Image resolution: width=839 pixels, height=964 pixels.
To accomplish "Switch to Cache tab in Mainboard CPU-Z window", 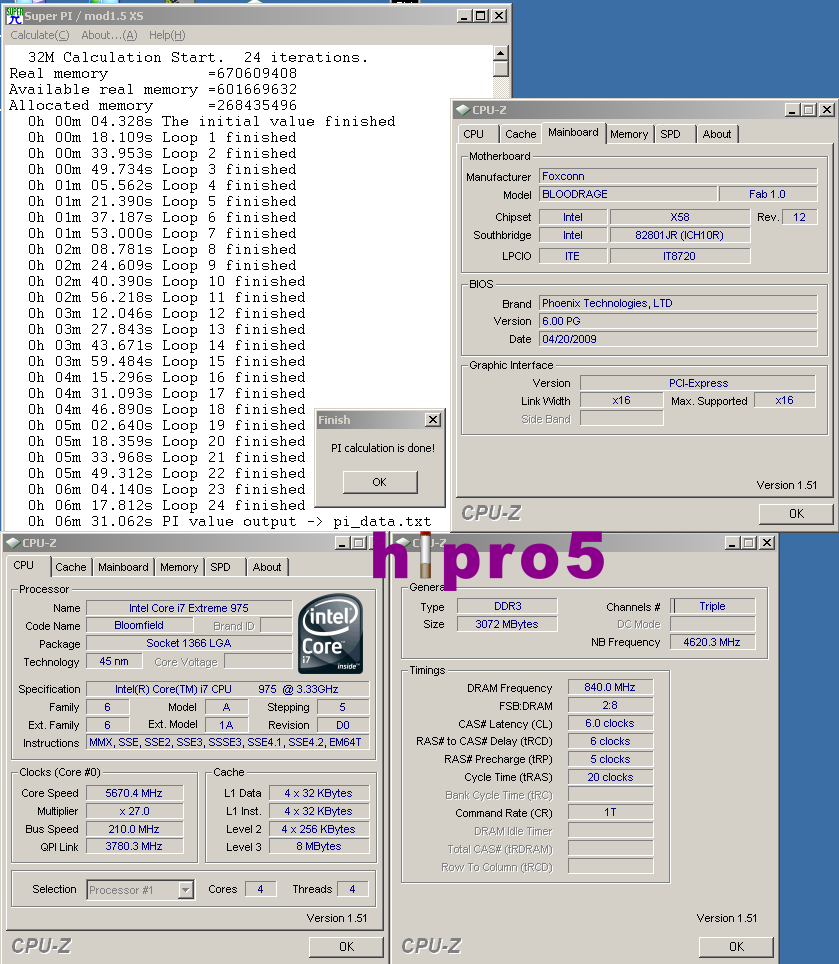I will 521,134.
